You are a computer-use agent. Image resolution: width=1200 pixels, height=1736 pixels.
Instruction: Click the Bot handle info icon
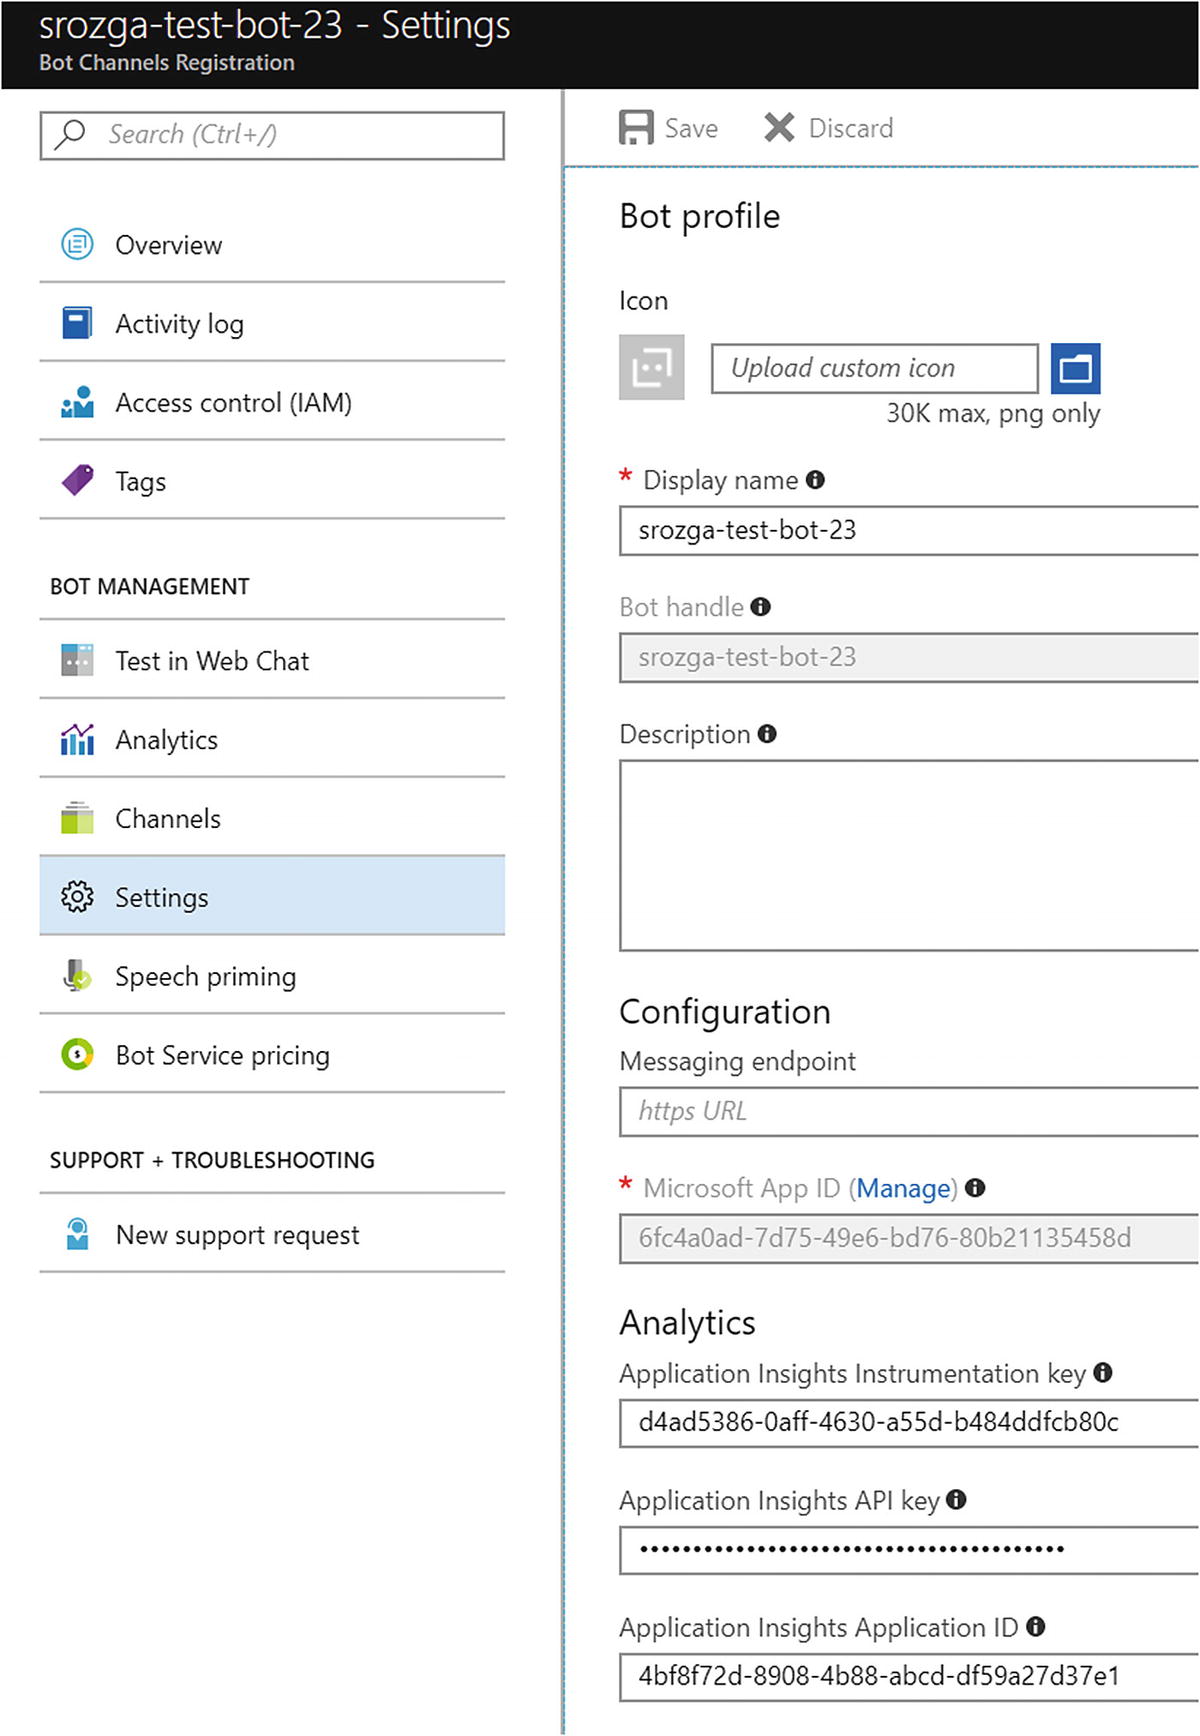tap(761, 607)
